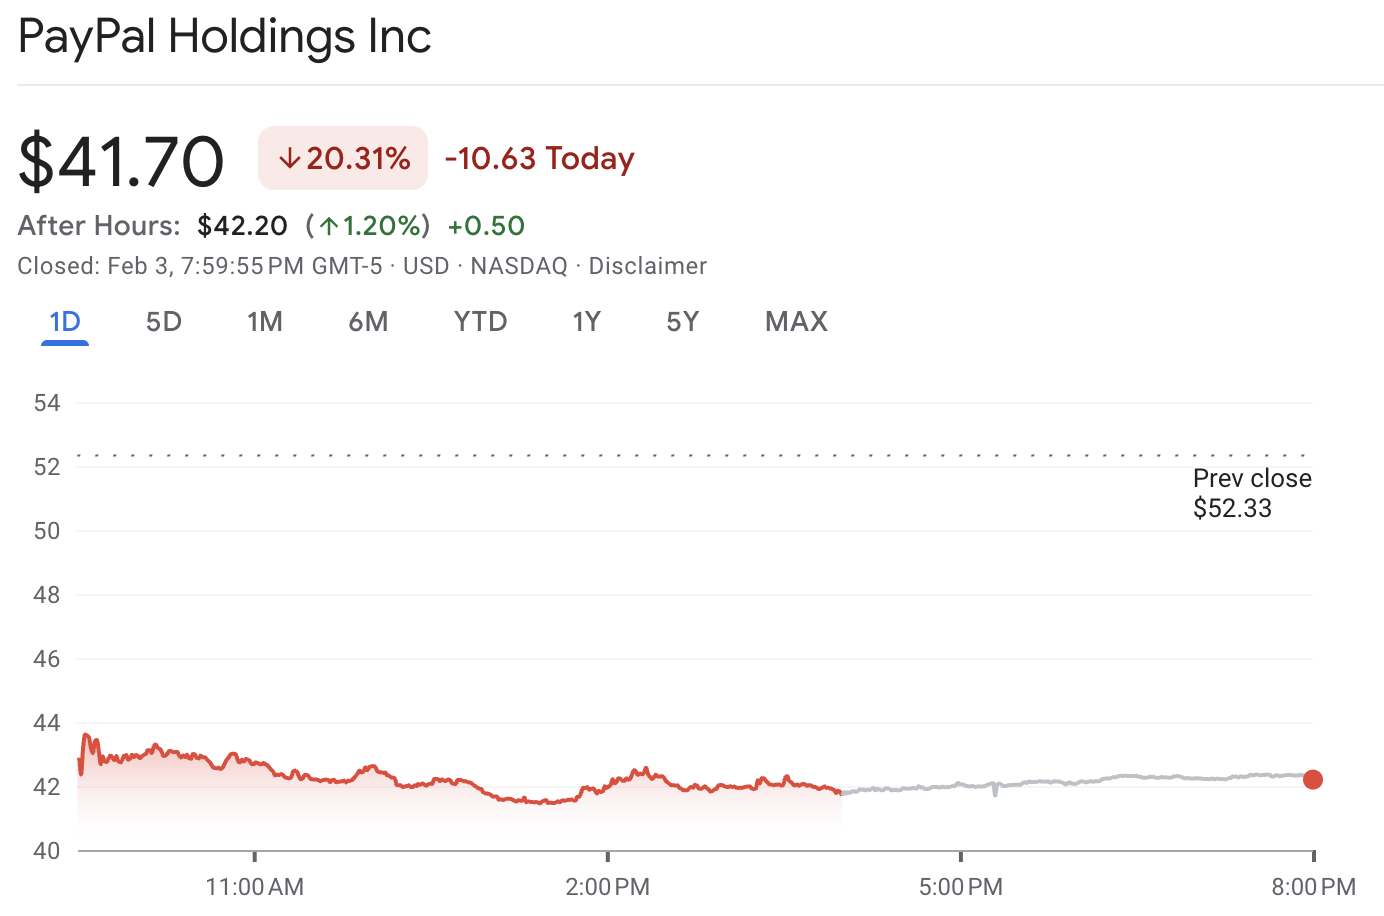Image resolution: width=1384 pixels, height=916 pixels.
Task: Show the 6M price history tab
Action: (368, 322)
